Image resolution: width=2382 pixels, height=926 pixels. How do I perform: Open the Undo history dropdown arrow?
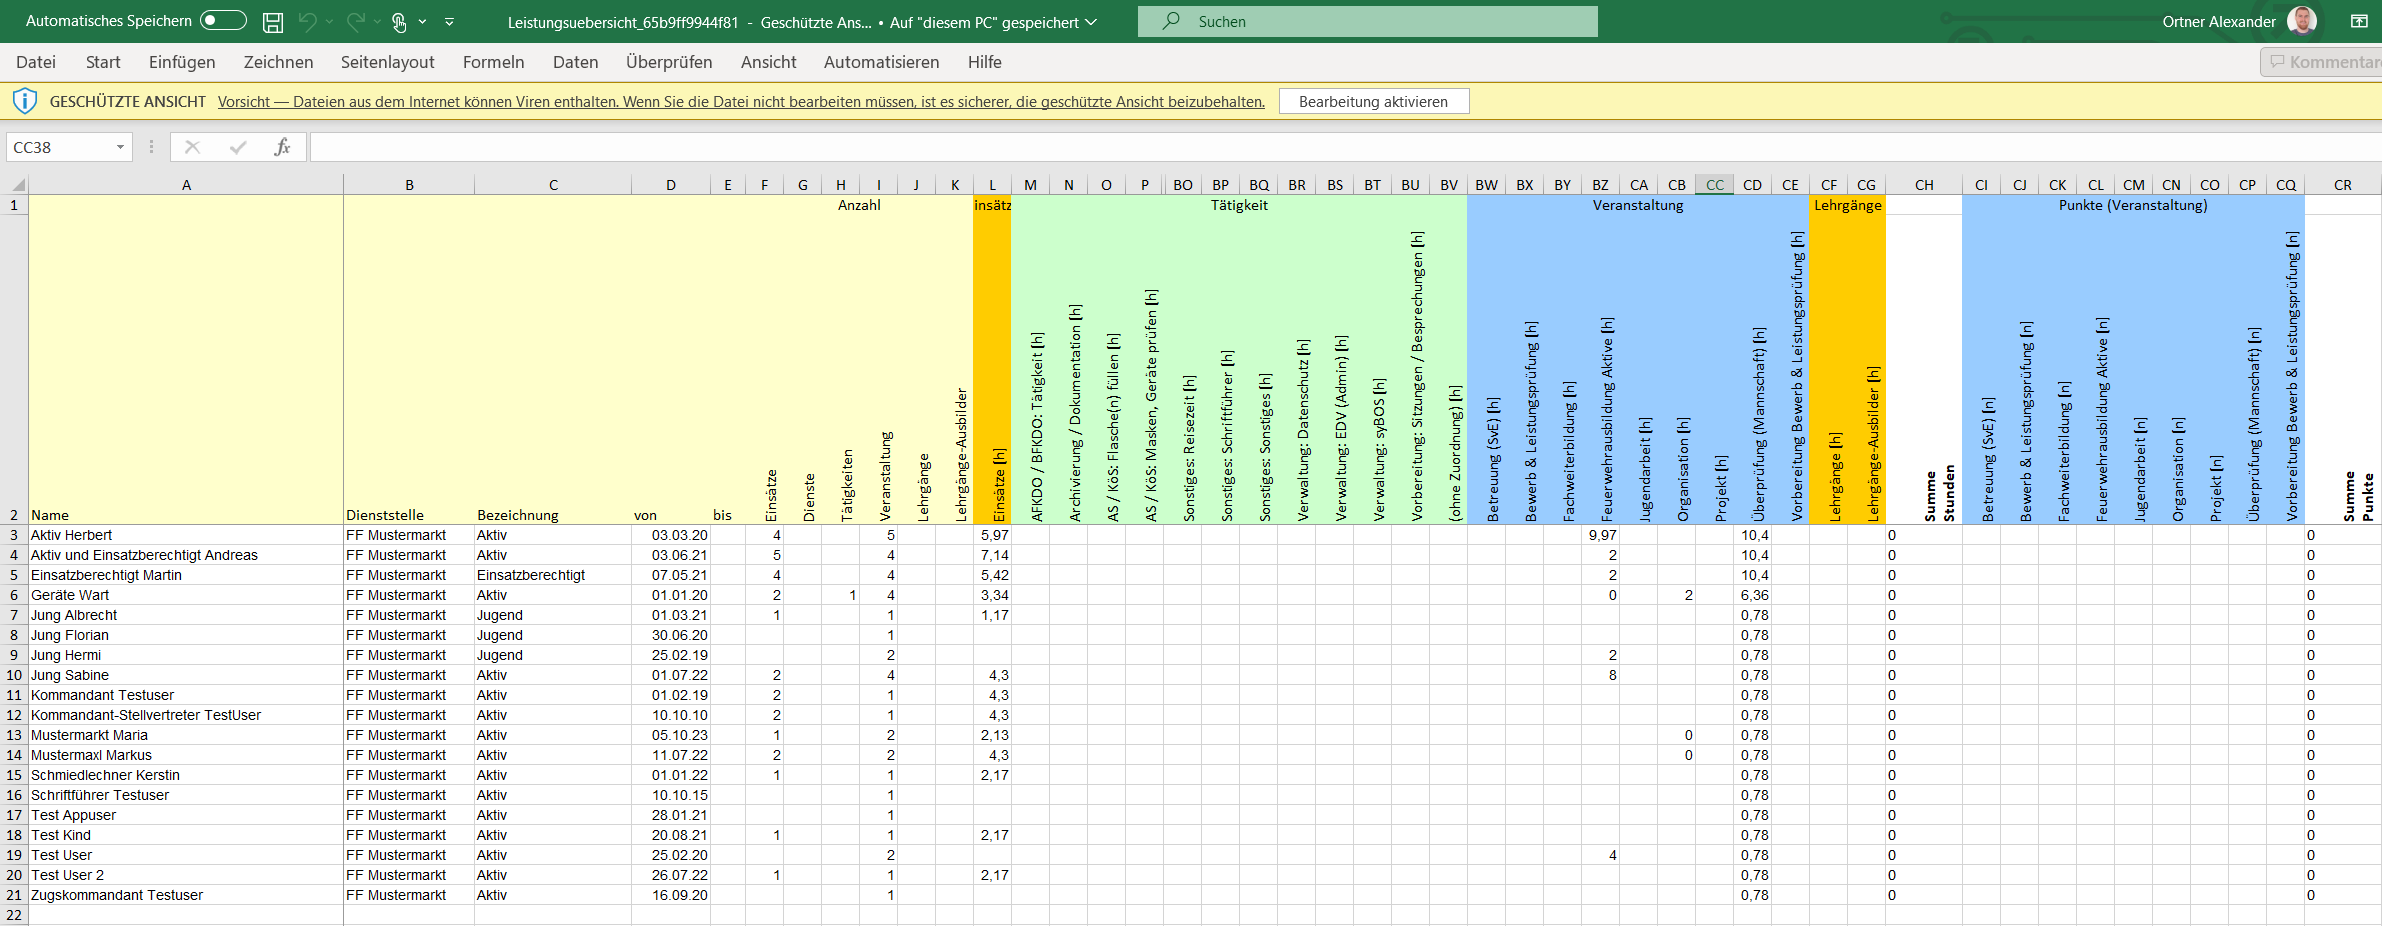point(329,22)
